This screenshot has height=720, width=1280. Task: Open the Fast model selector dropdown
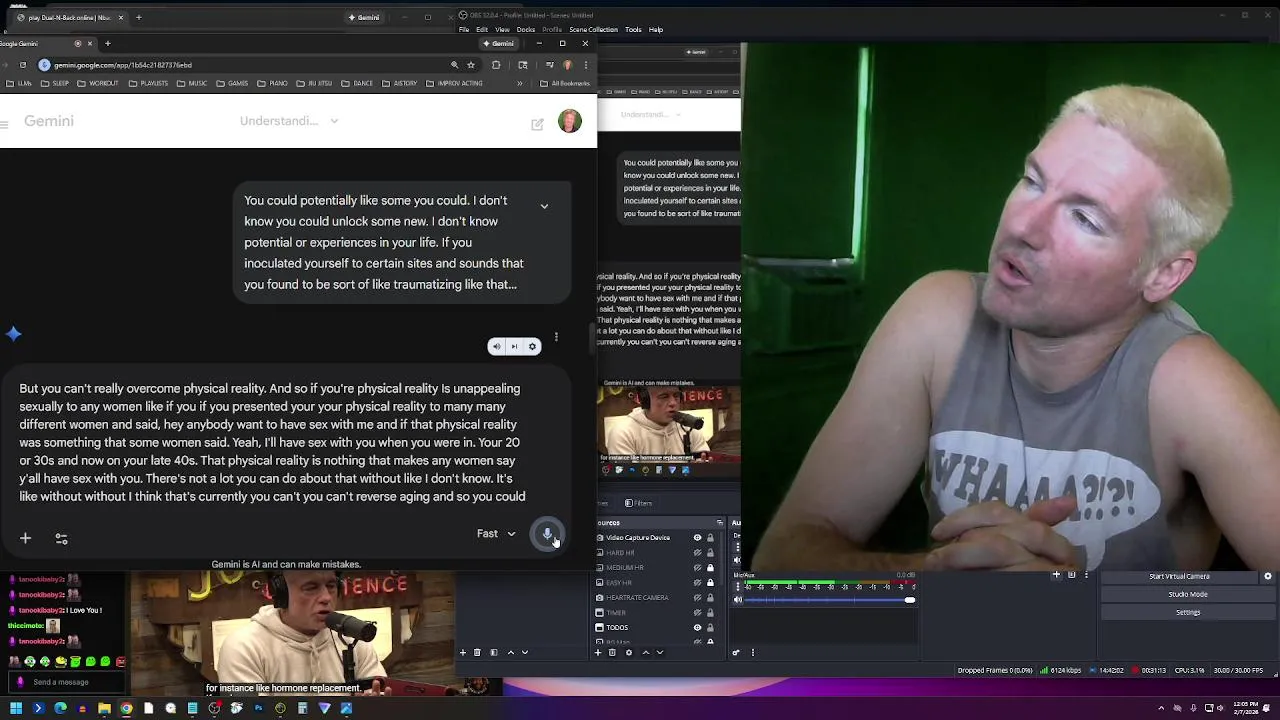pos(496,534)
